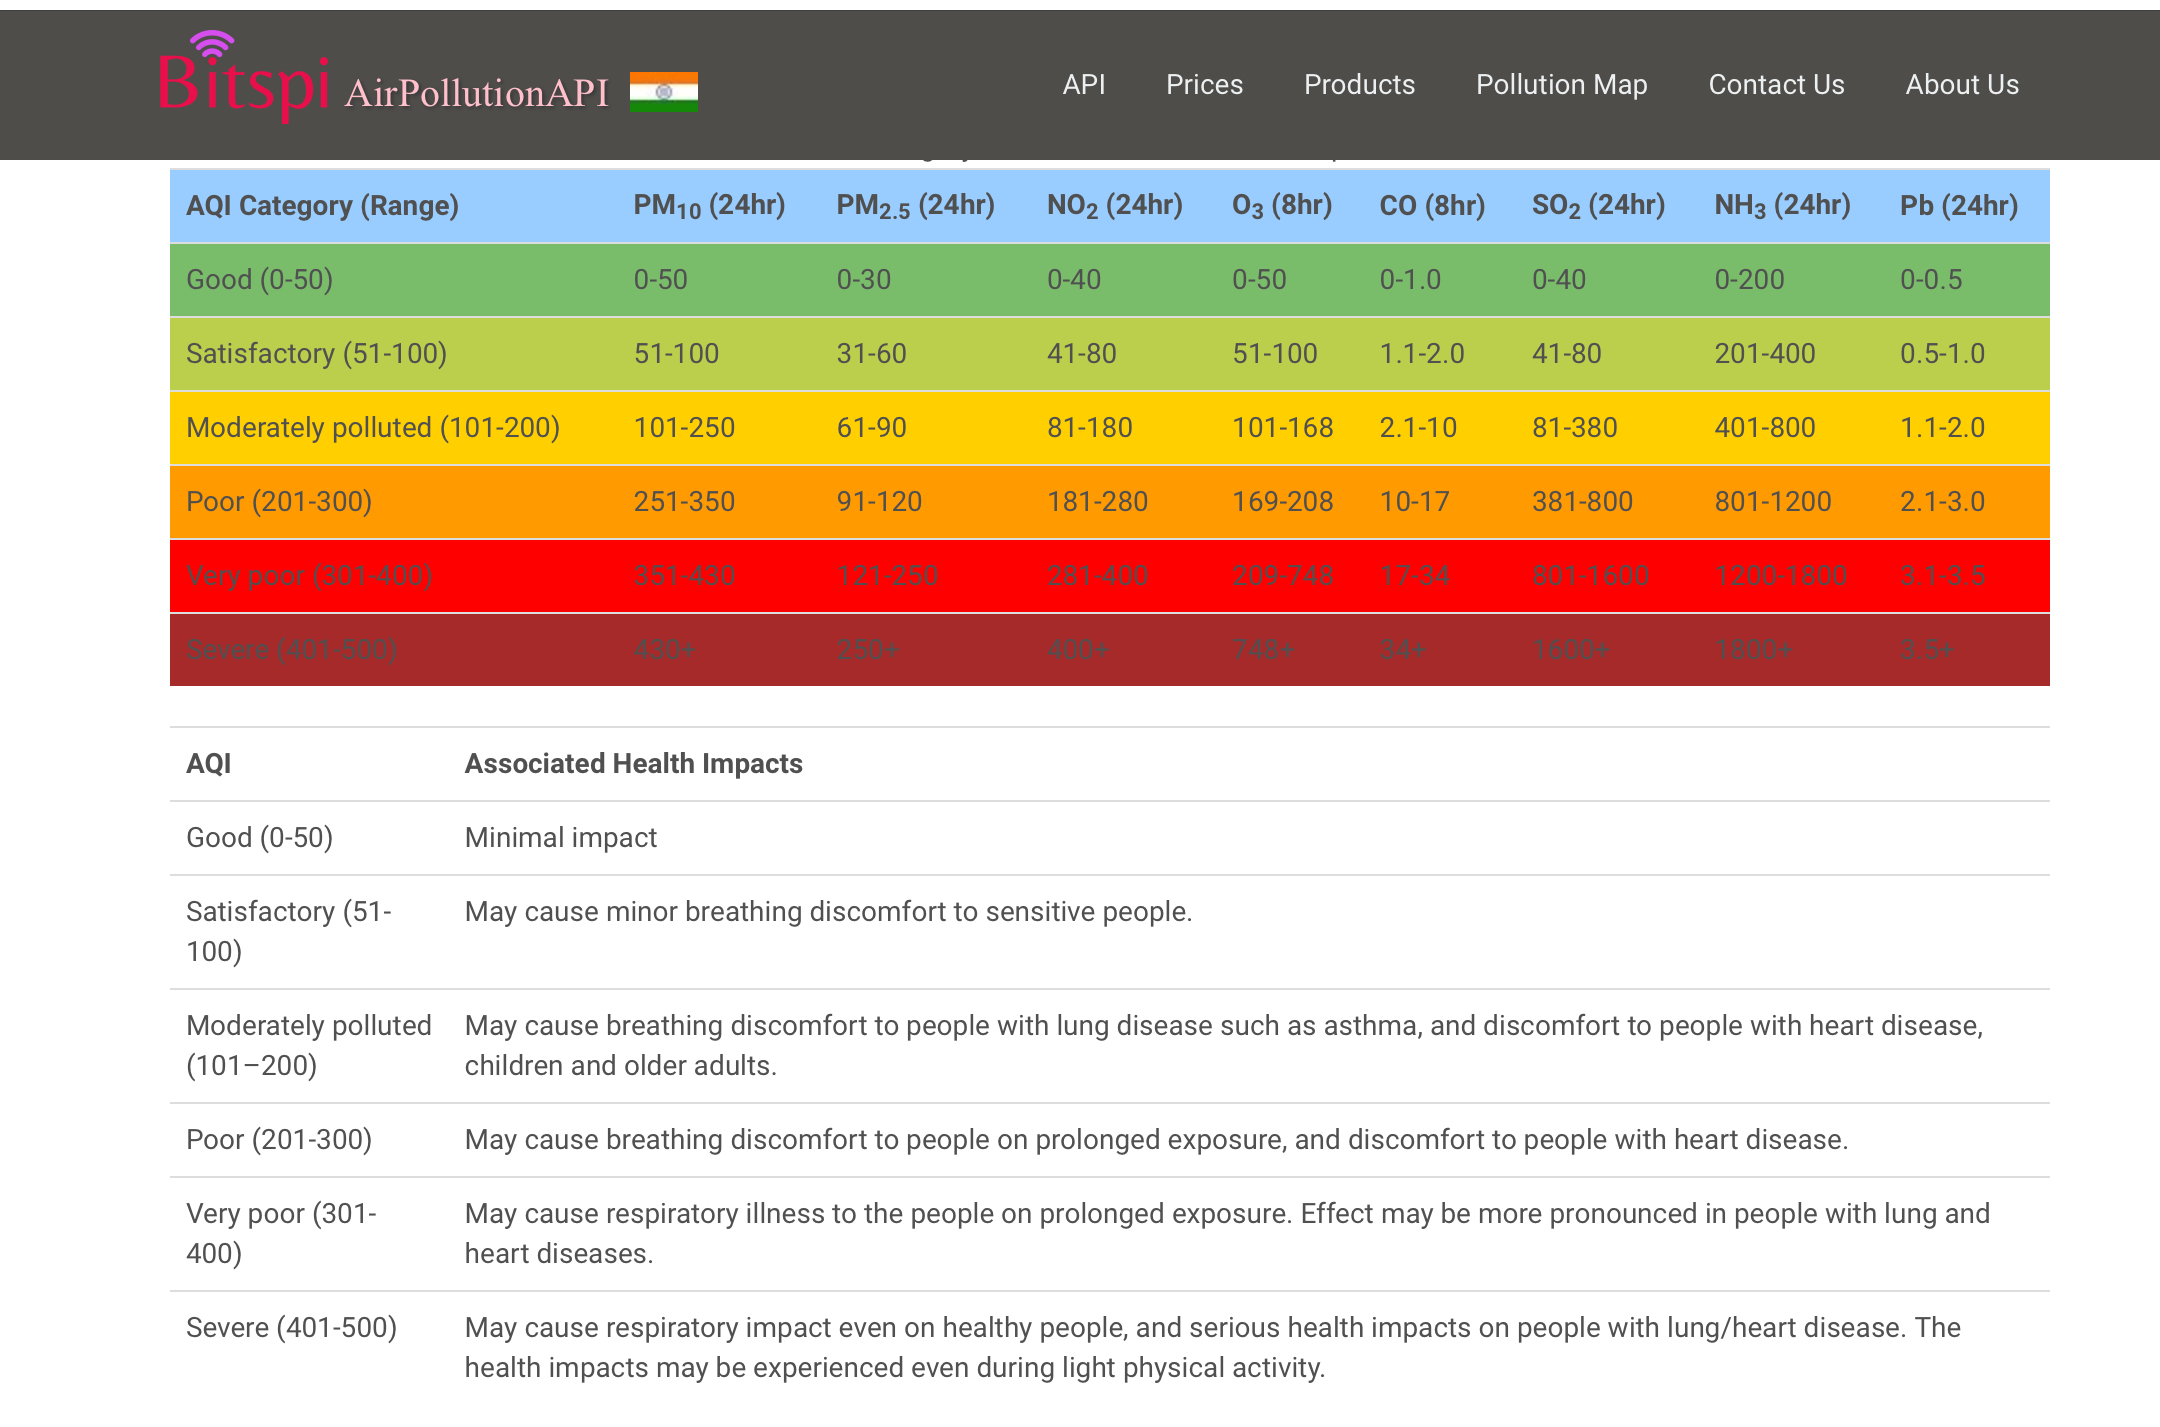
Task: Click the Minimal impact text cell
Action: pos(560,838)
